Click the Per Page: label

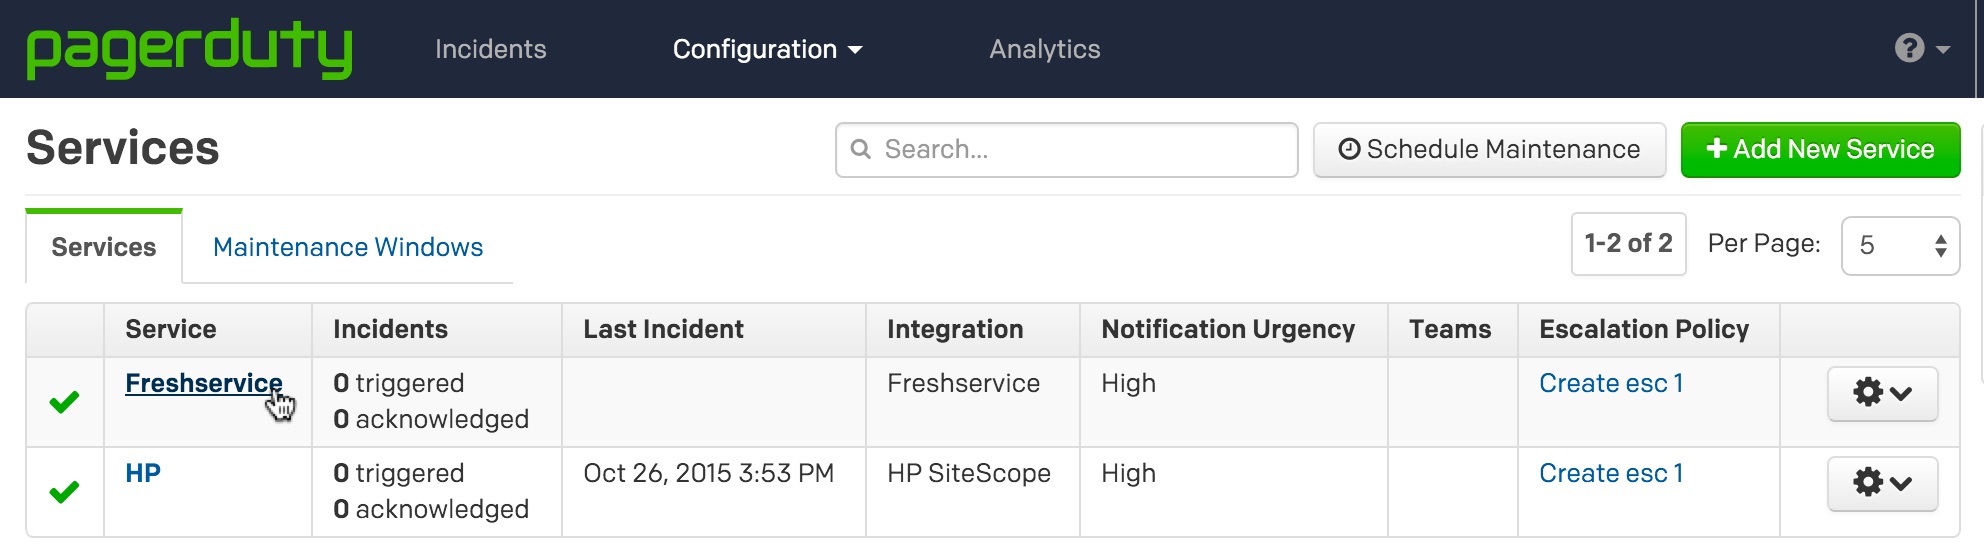(1764, 243)
